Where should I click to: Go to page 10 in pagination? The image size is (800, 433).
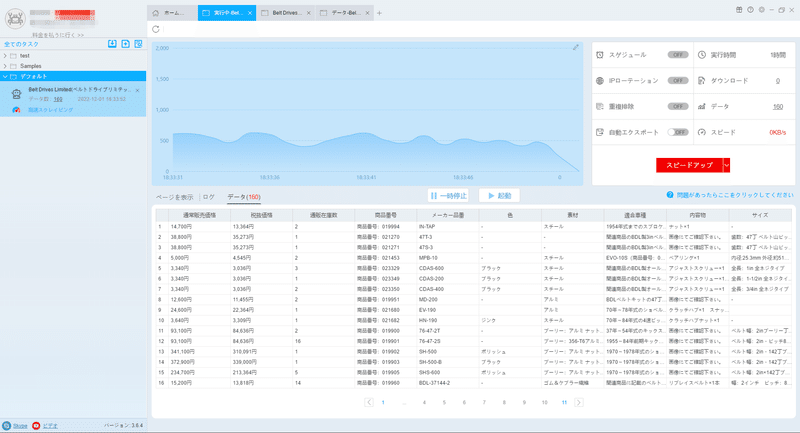(544, 402)
